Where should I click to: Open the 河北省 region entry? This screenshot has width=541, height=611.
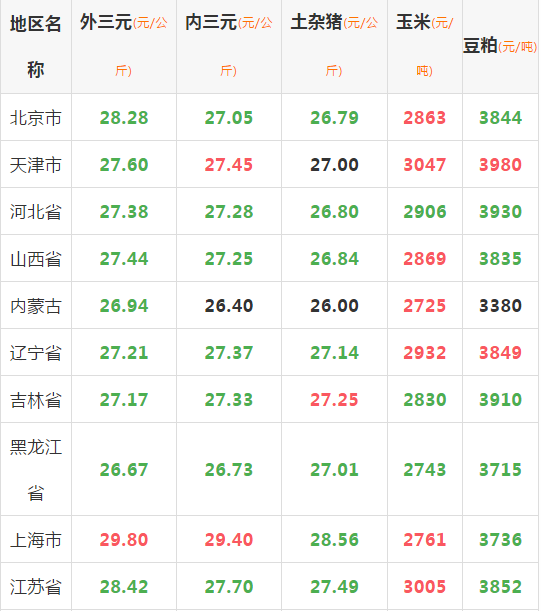click(36, 212)
